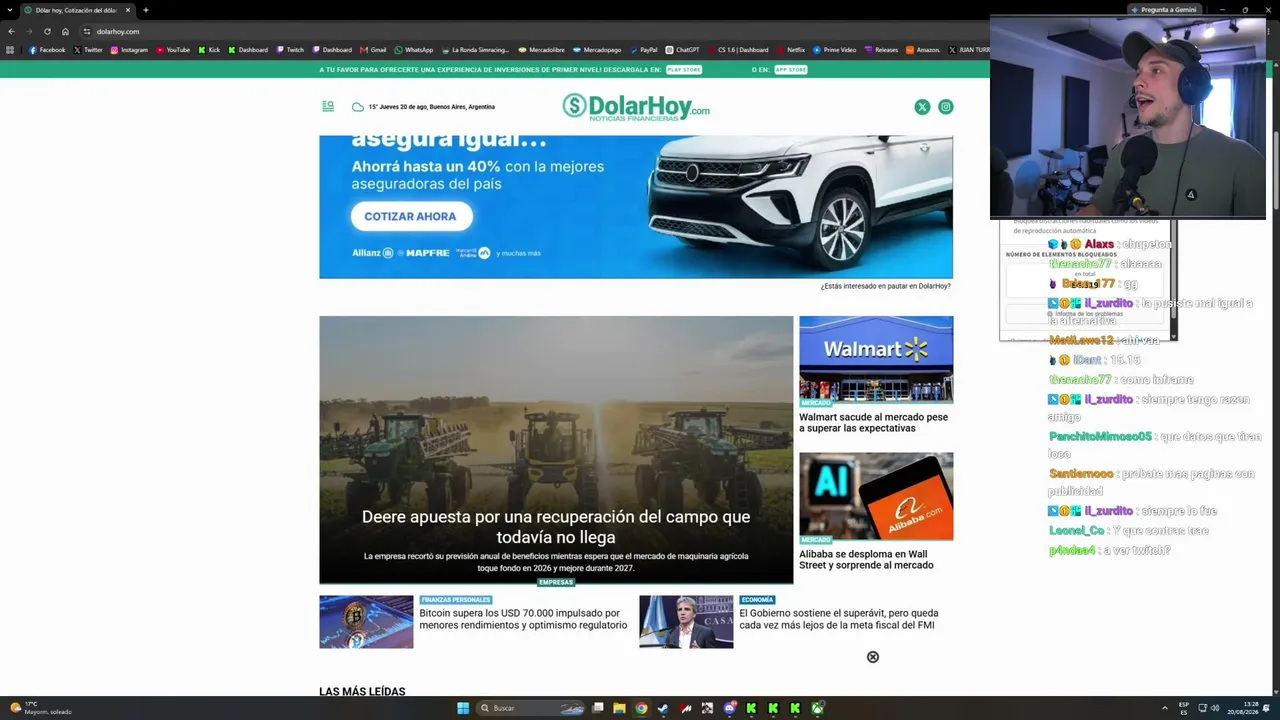Open the Prime Video bookmark
1280x720 pixels.
click(835, 50)
